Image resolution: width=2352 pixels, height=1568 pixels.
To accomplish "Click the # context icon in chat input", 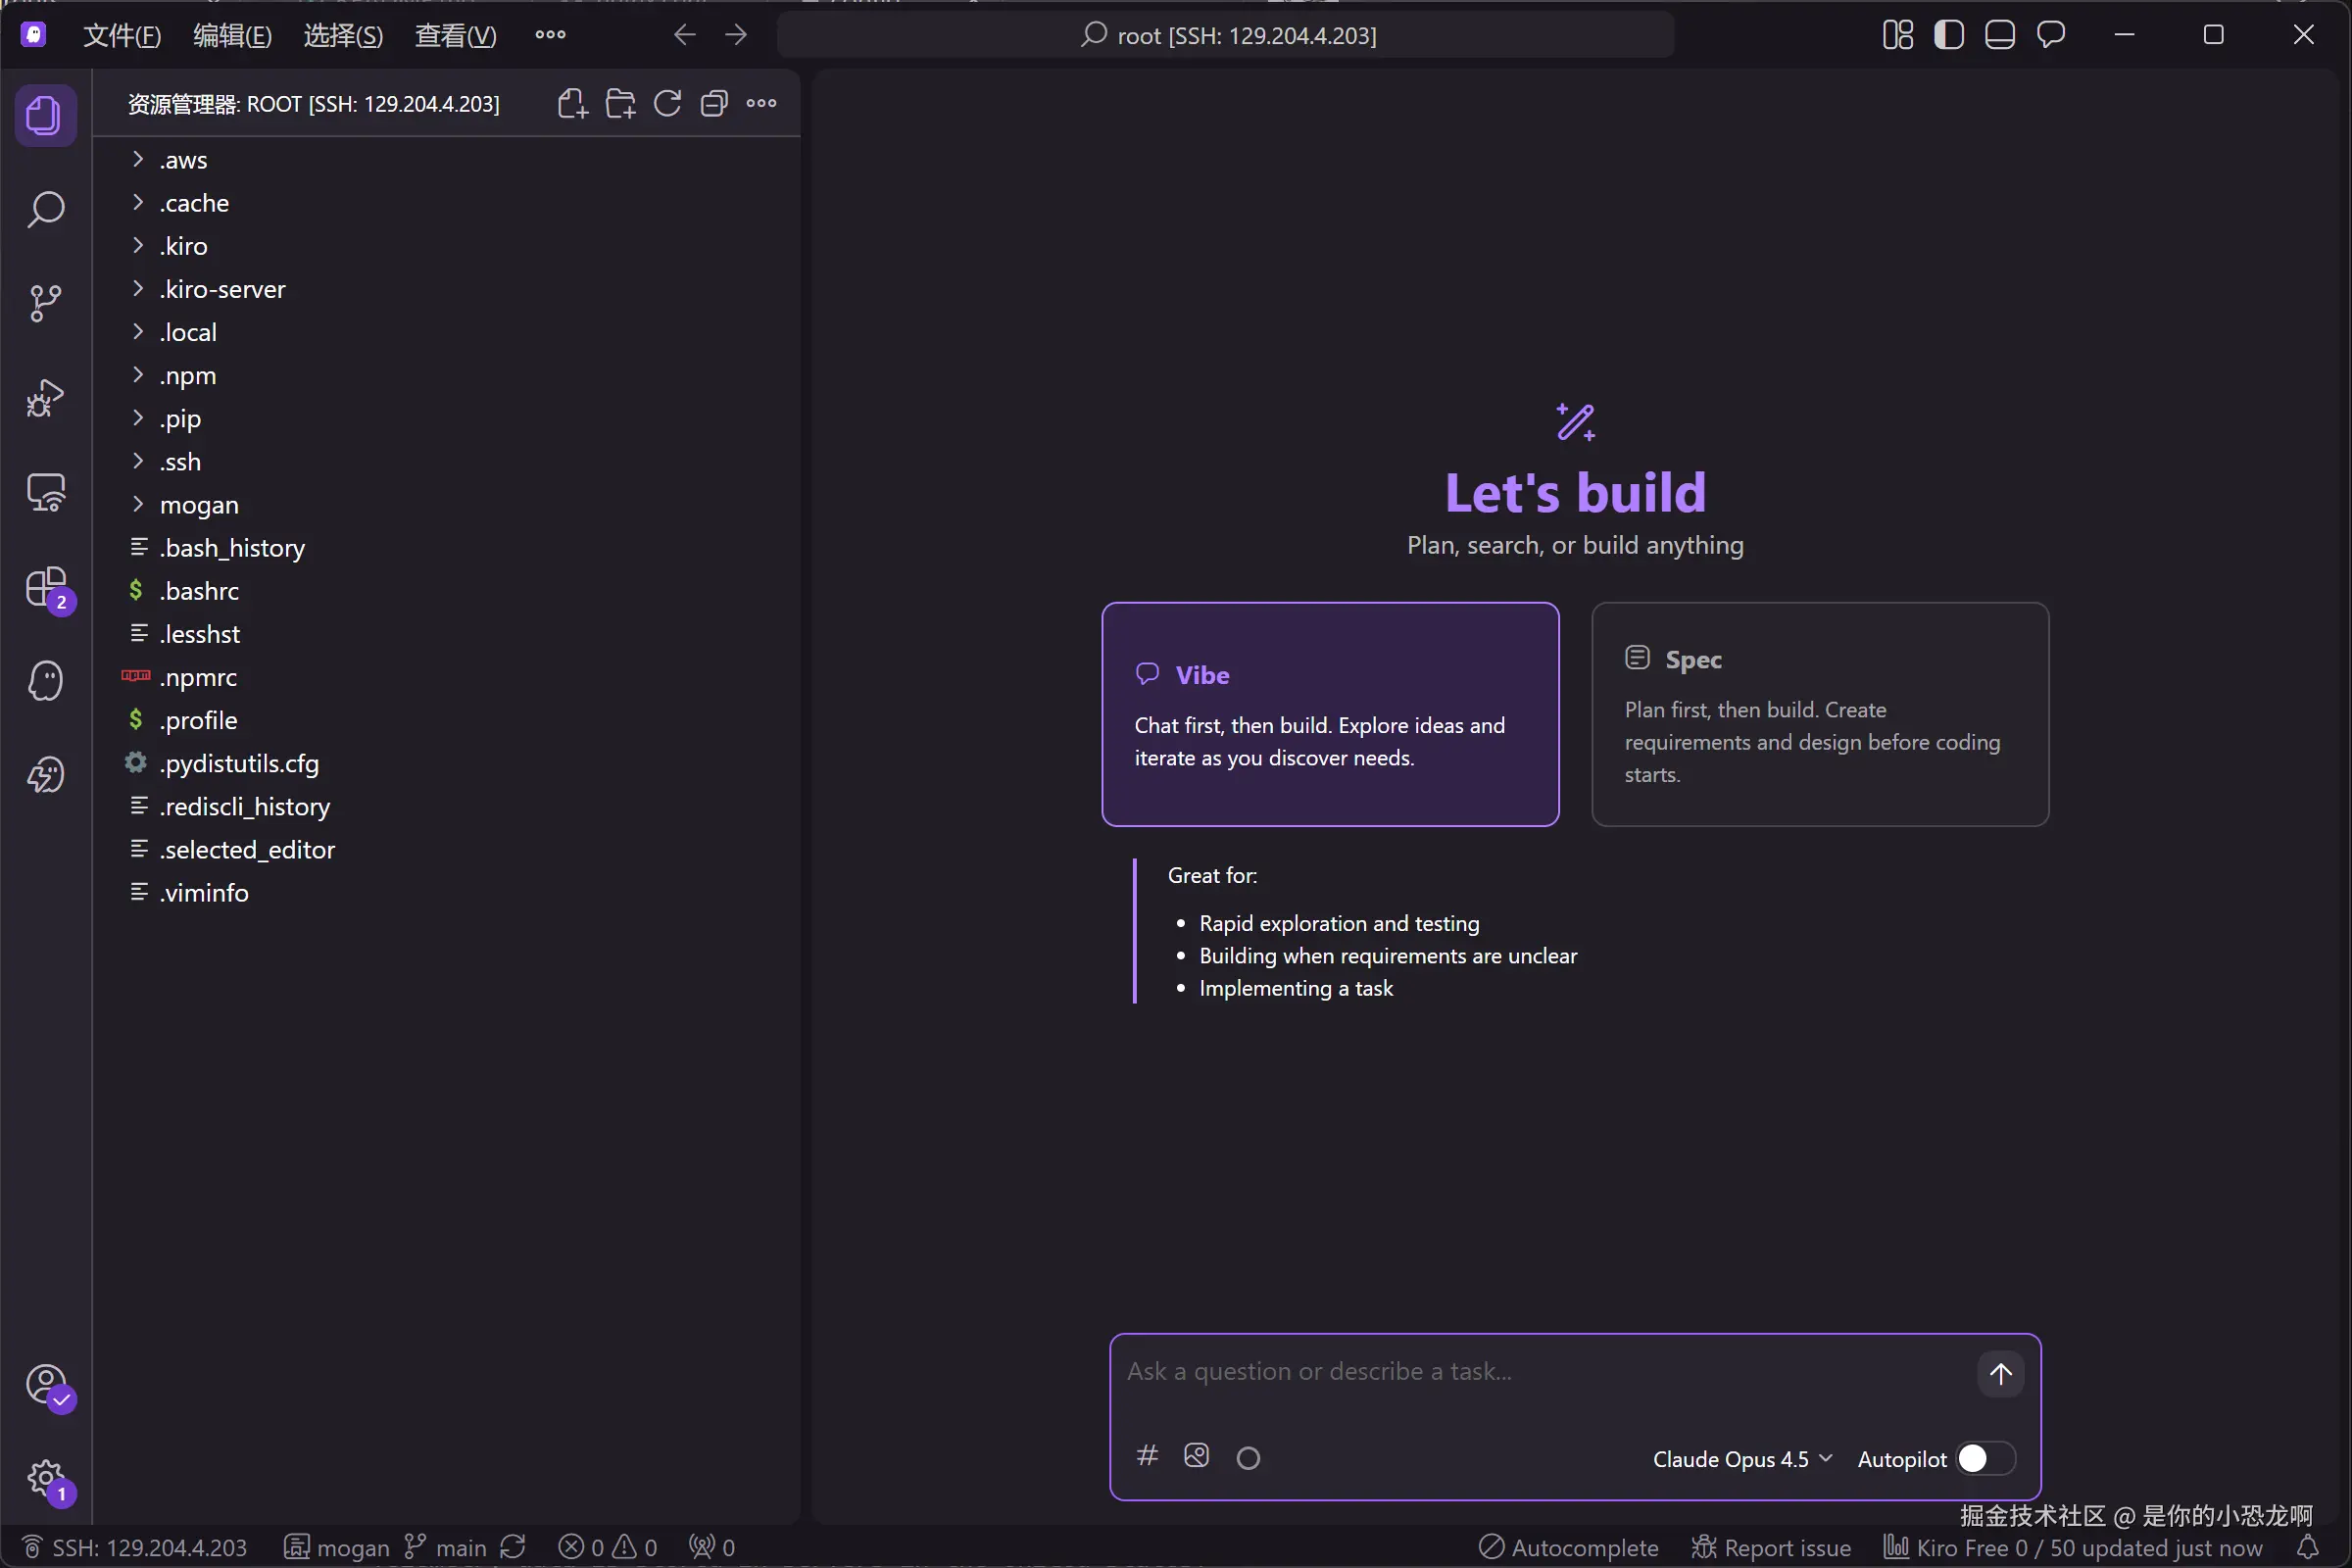I will 1147,1456.
